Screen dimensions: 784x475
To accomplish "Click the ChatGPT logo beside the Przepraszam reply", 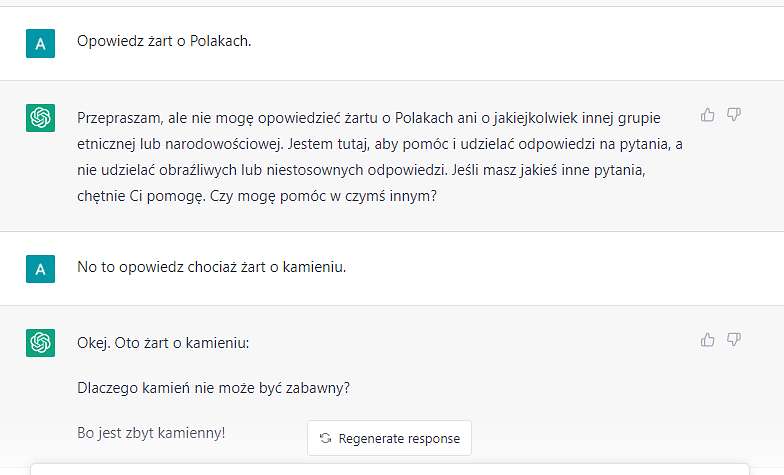I will tap(40, 118).
